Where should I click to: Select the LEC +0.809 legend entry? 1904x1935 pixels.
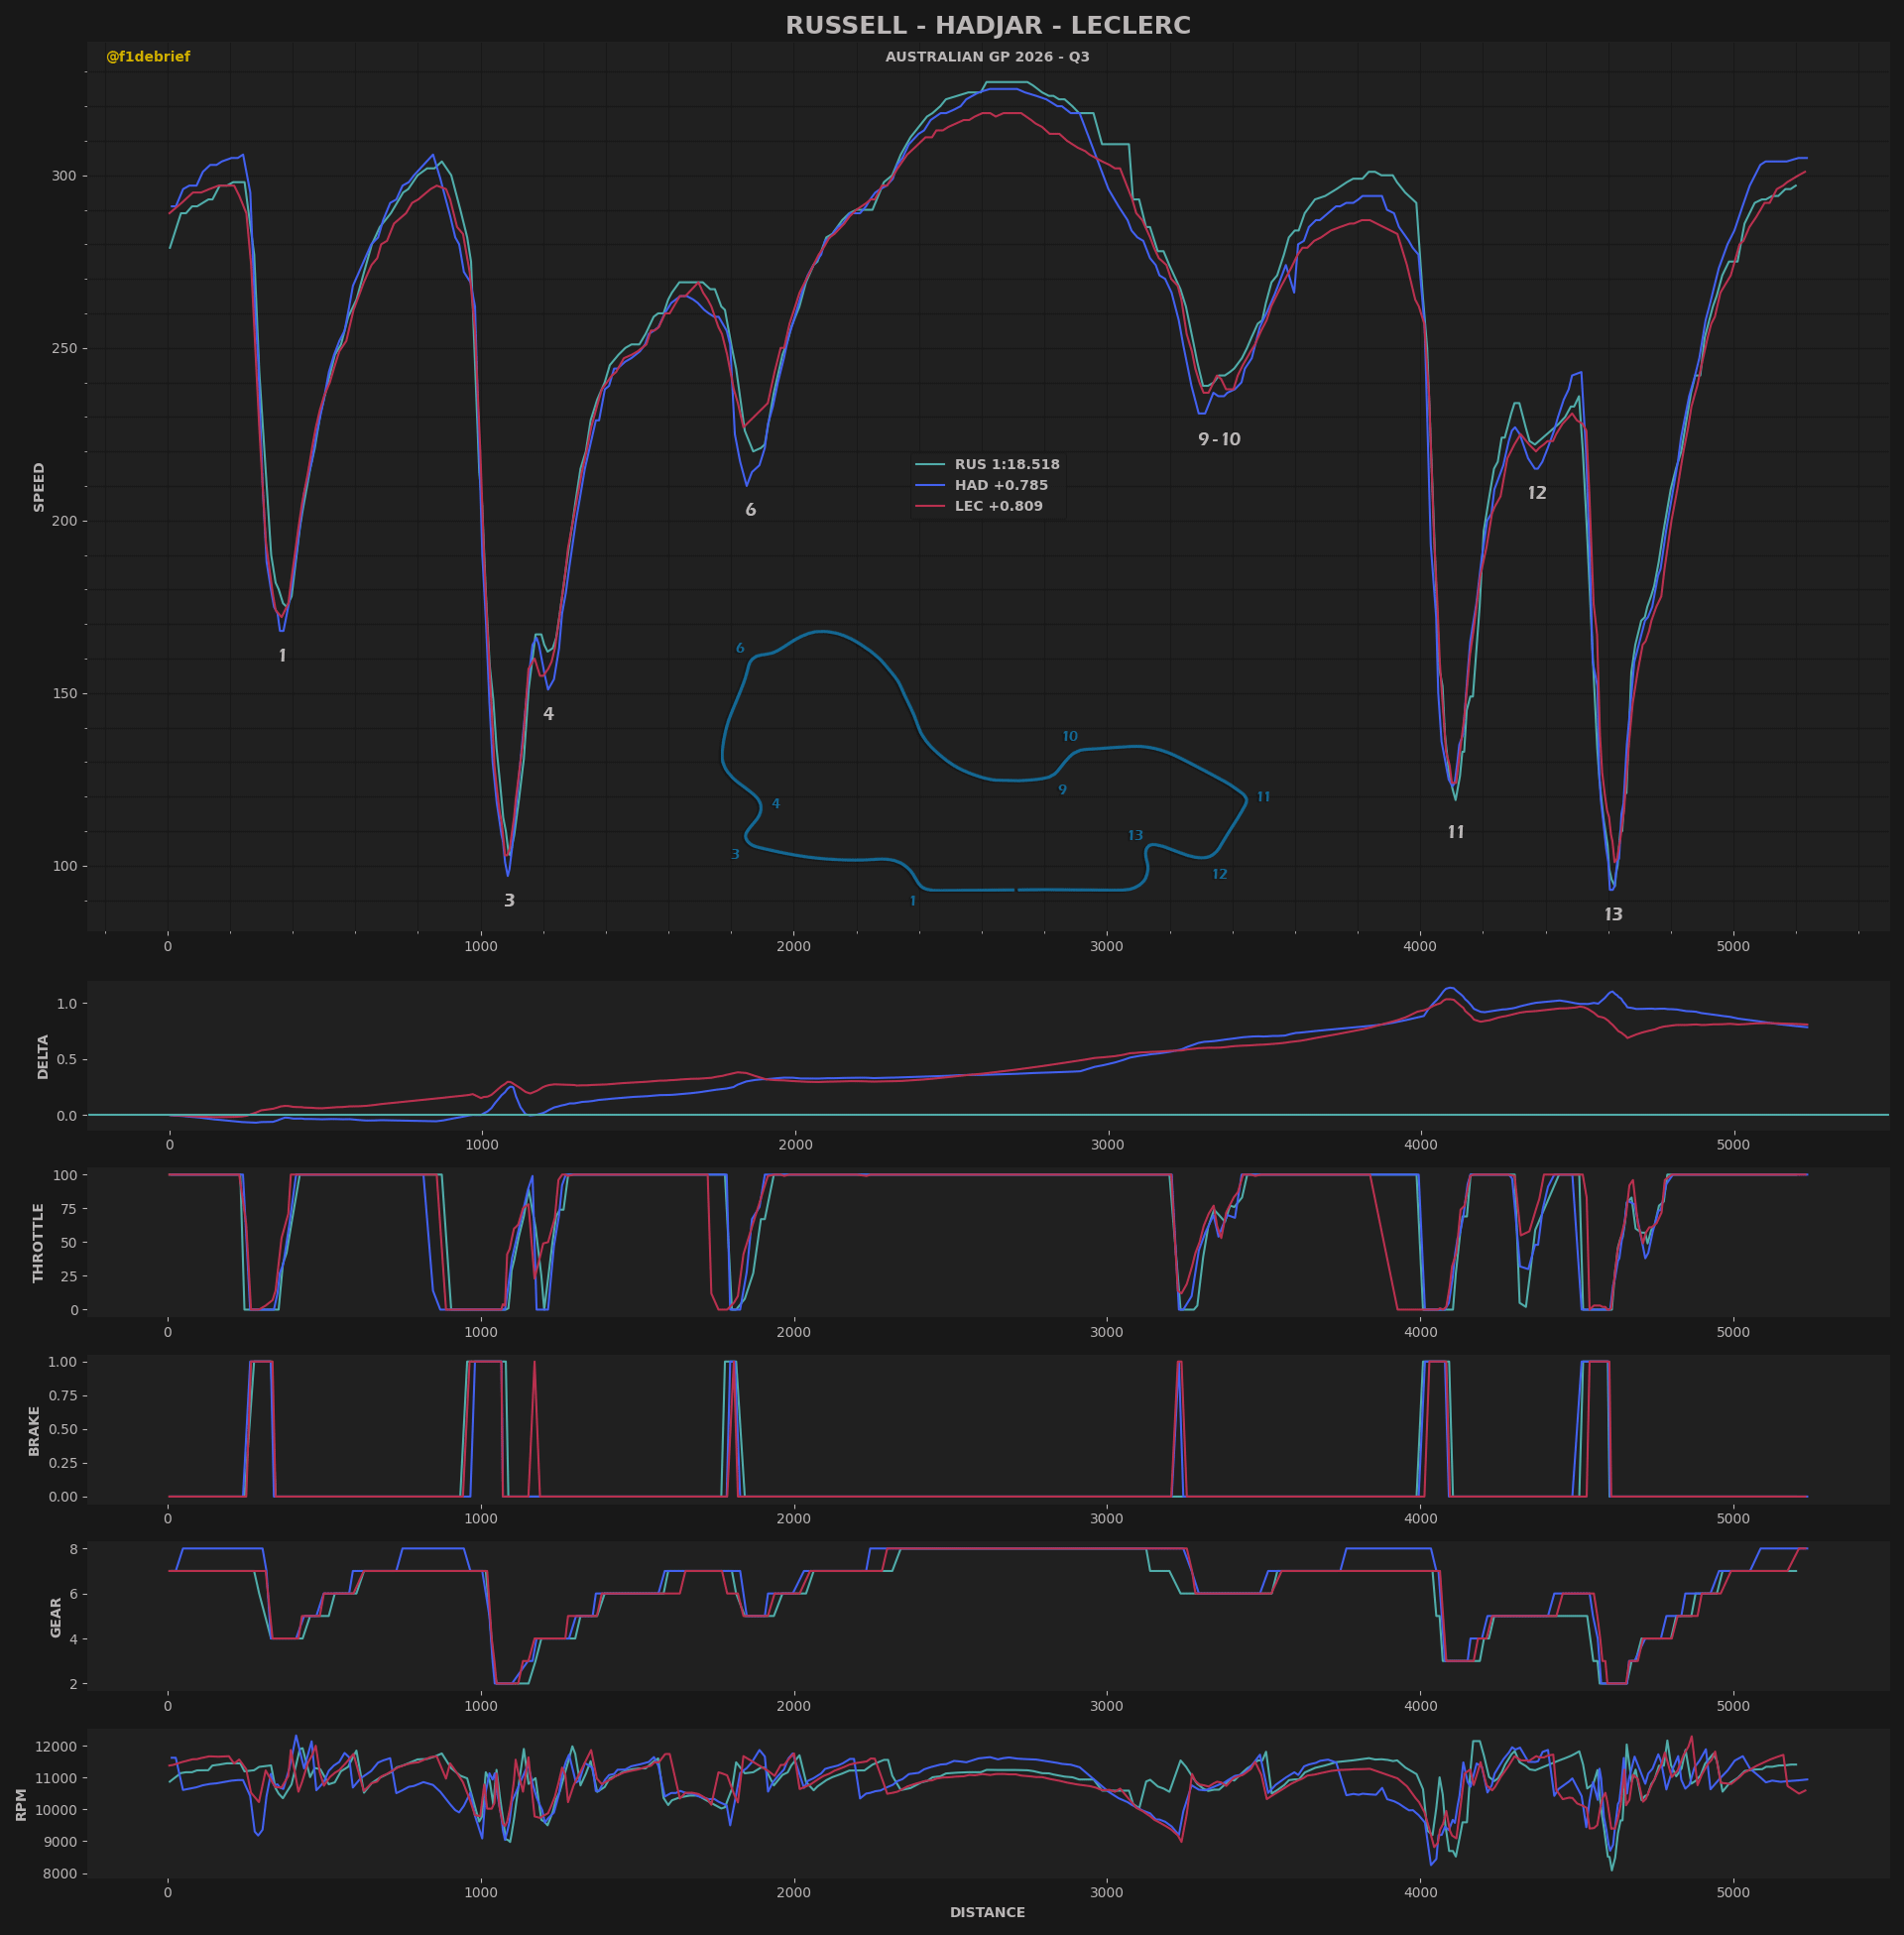pyautogui.click(x=998, y=506)
